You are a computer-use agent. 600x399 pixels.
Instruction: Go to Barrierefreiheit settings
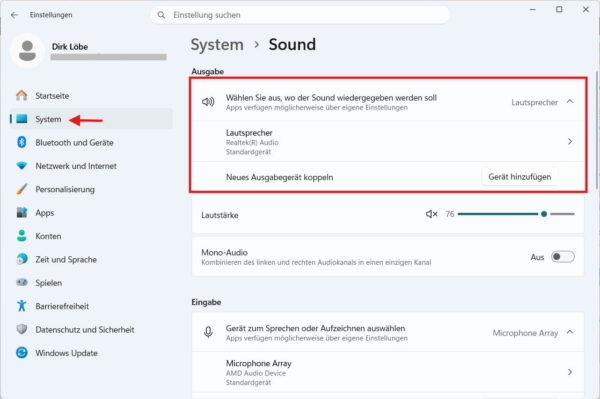point(91,306)
